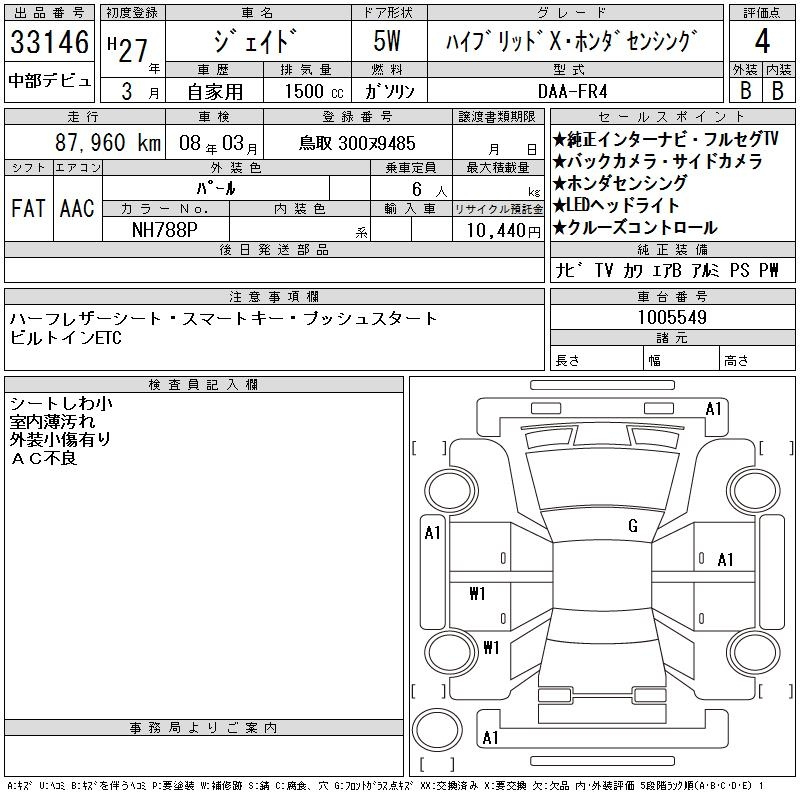Click the inspector note 外装小傷有り
This screenshot has width=800, height=800.
pyautogui.click(x=60, y=439)
